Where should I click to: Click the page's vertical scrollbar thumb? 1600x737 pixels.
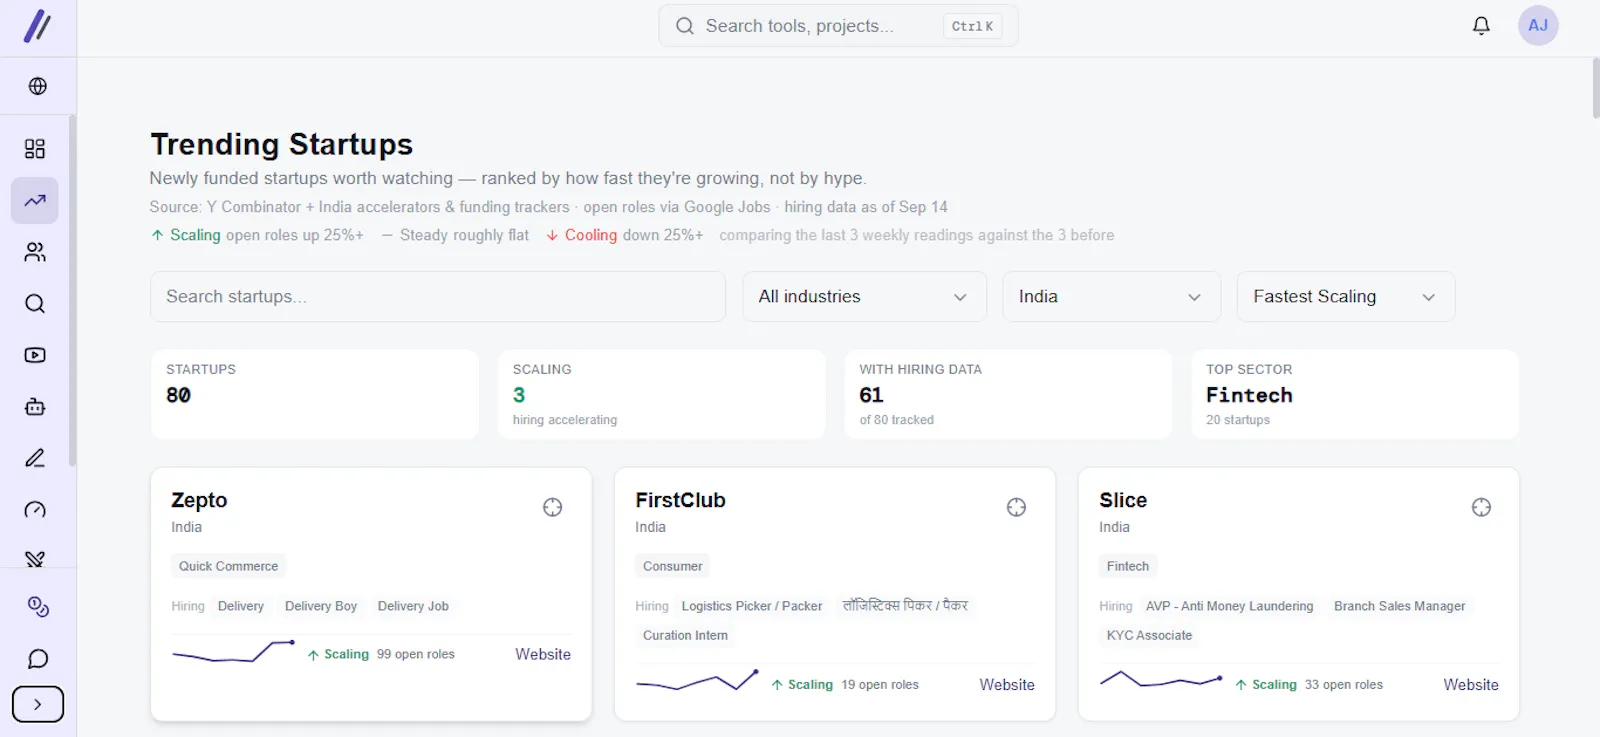coord(1595,88)
